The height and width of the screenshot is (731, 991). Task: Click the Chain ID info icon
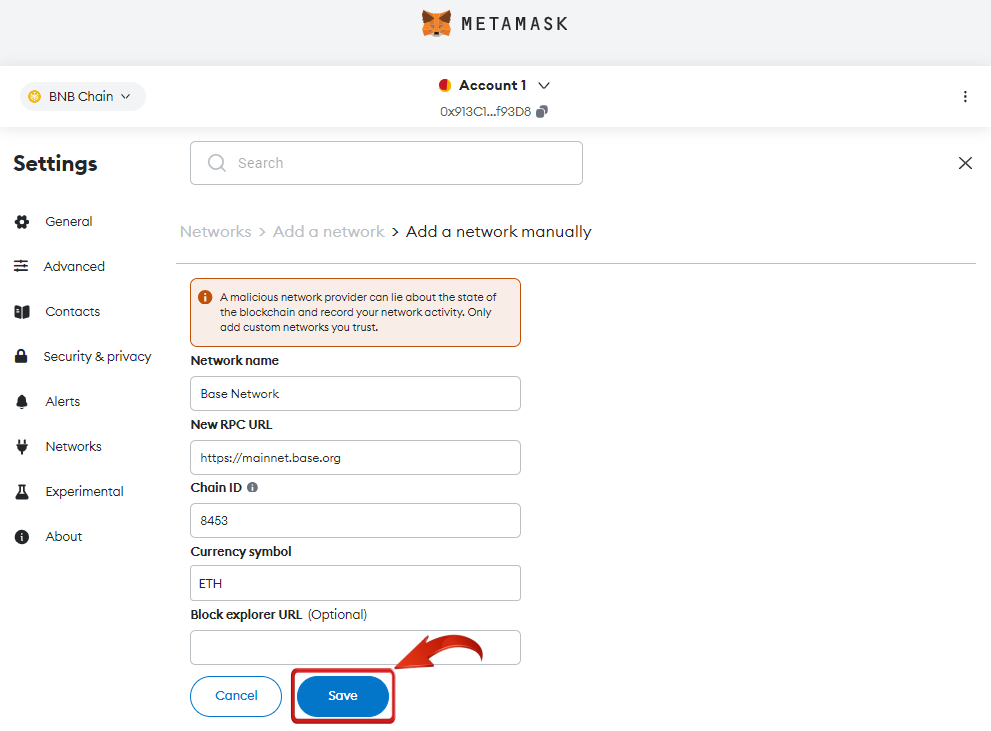[252, 488]
